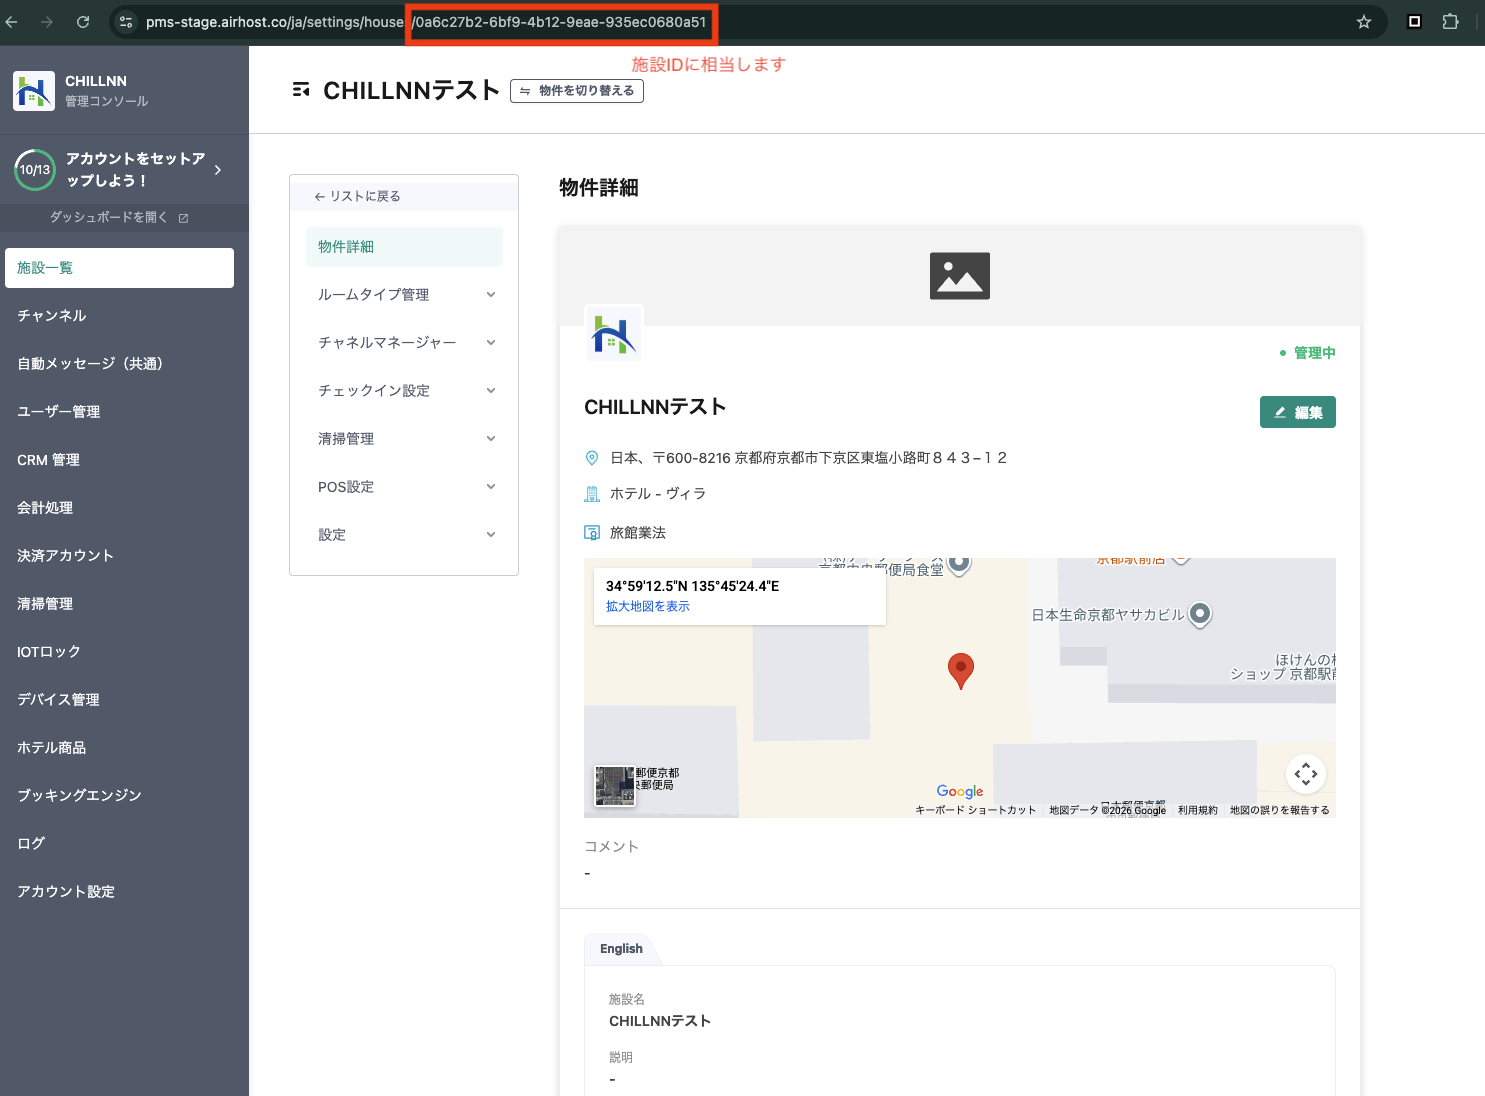Click the square stop-recording icon in toolbar
The height and width of the screenshot is (1096, 1485).
click(1414, 21)
